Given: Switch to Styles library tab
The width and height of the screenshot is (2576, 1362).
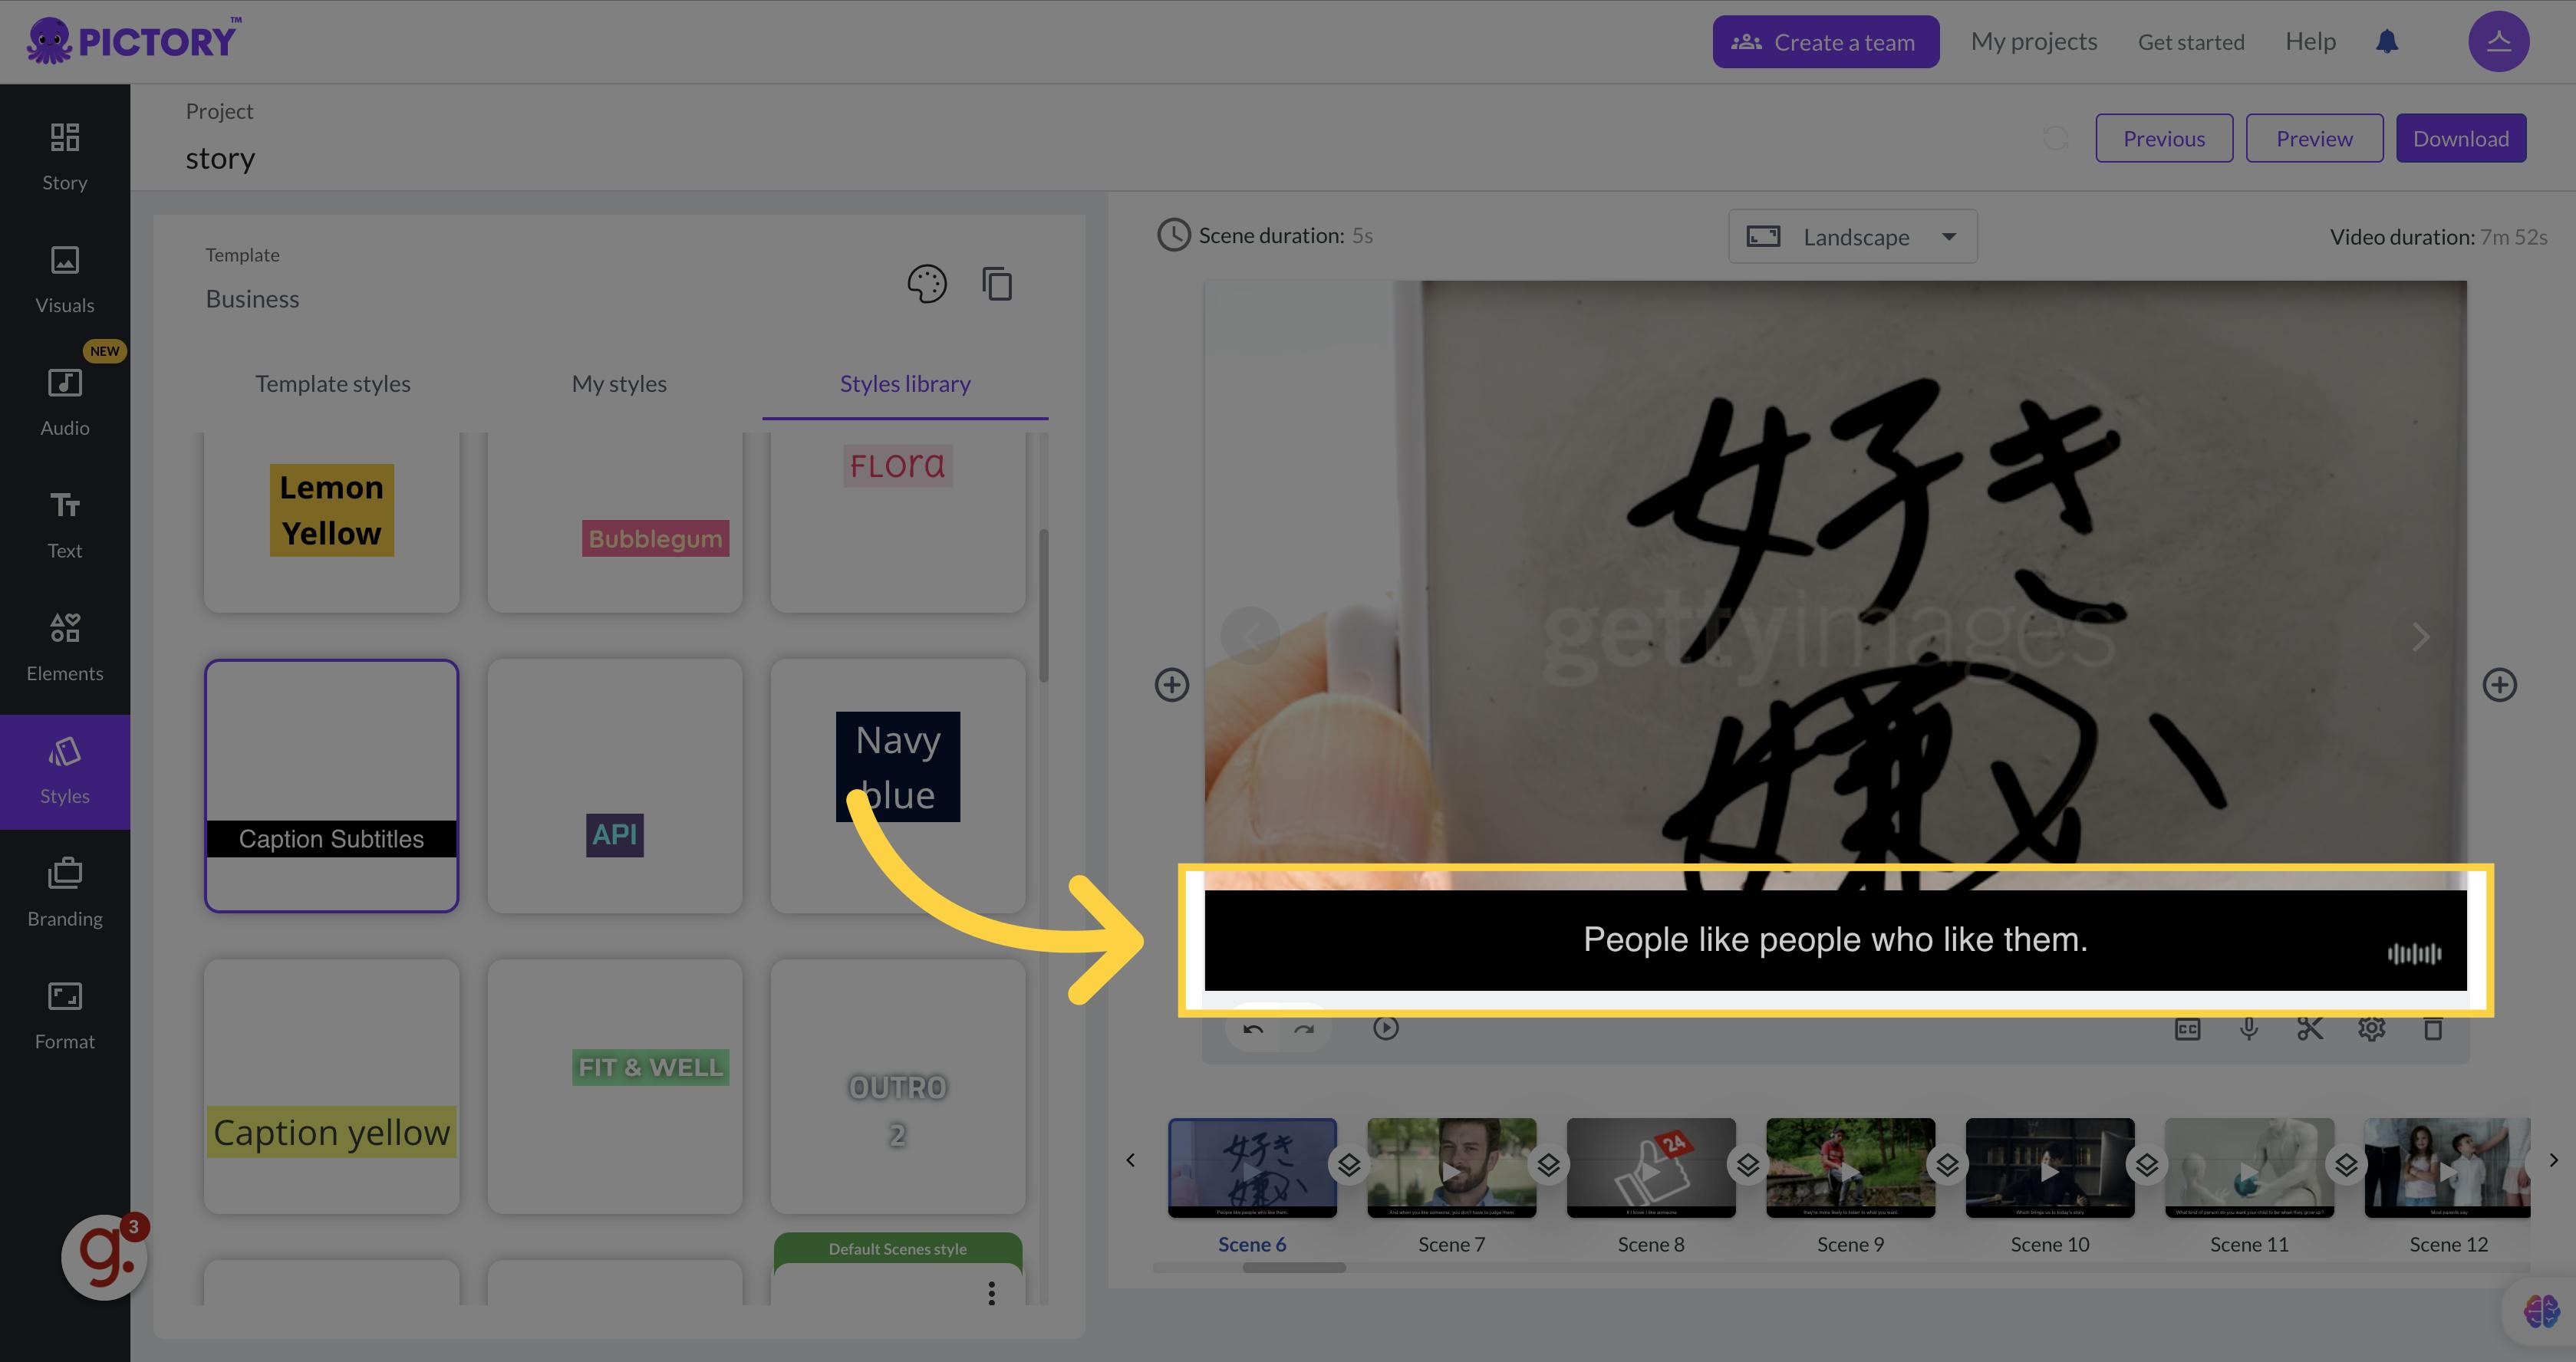Looking at the screenshot, I should (x=905, y=384).
